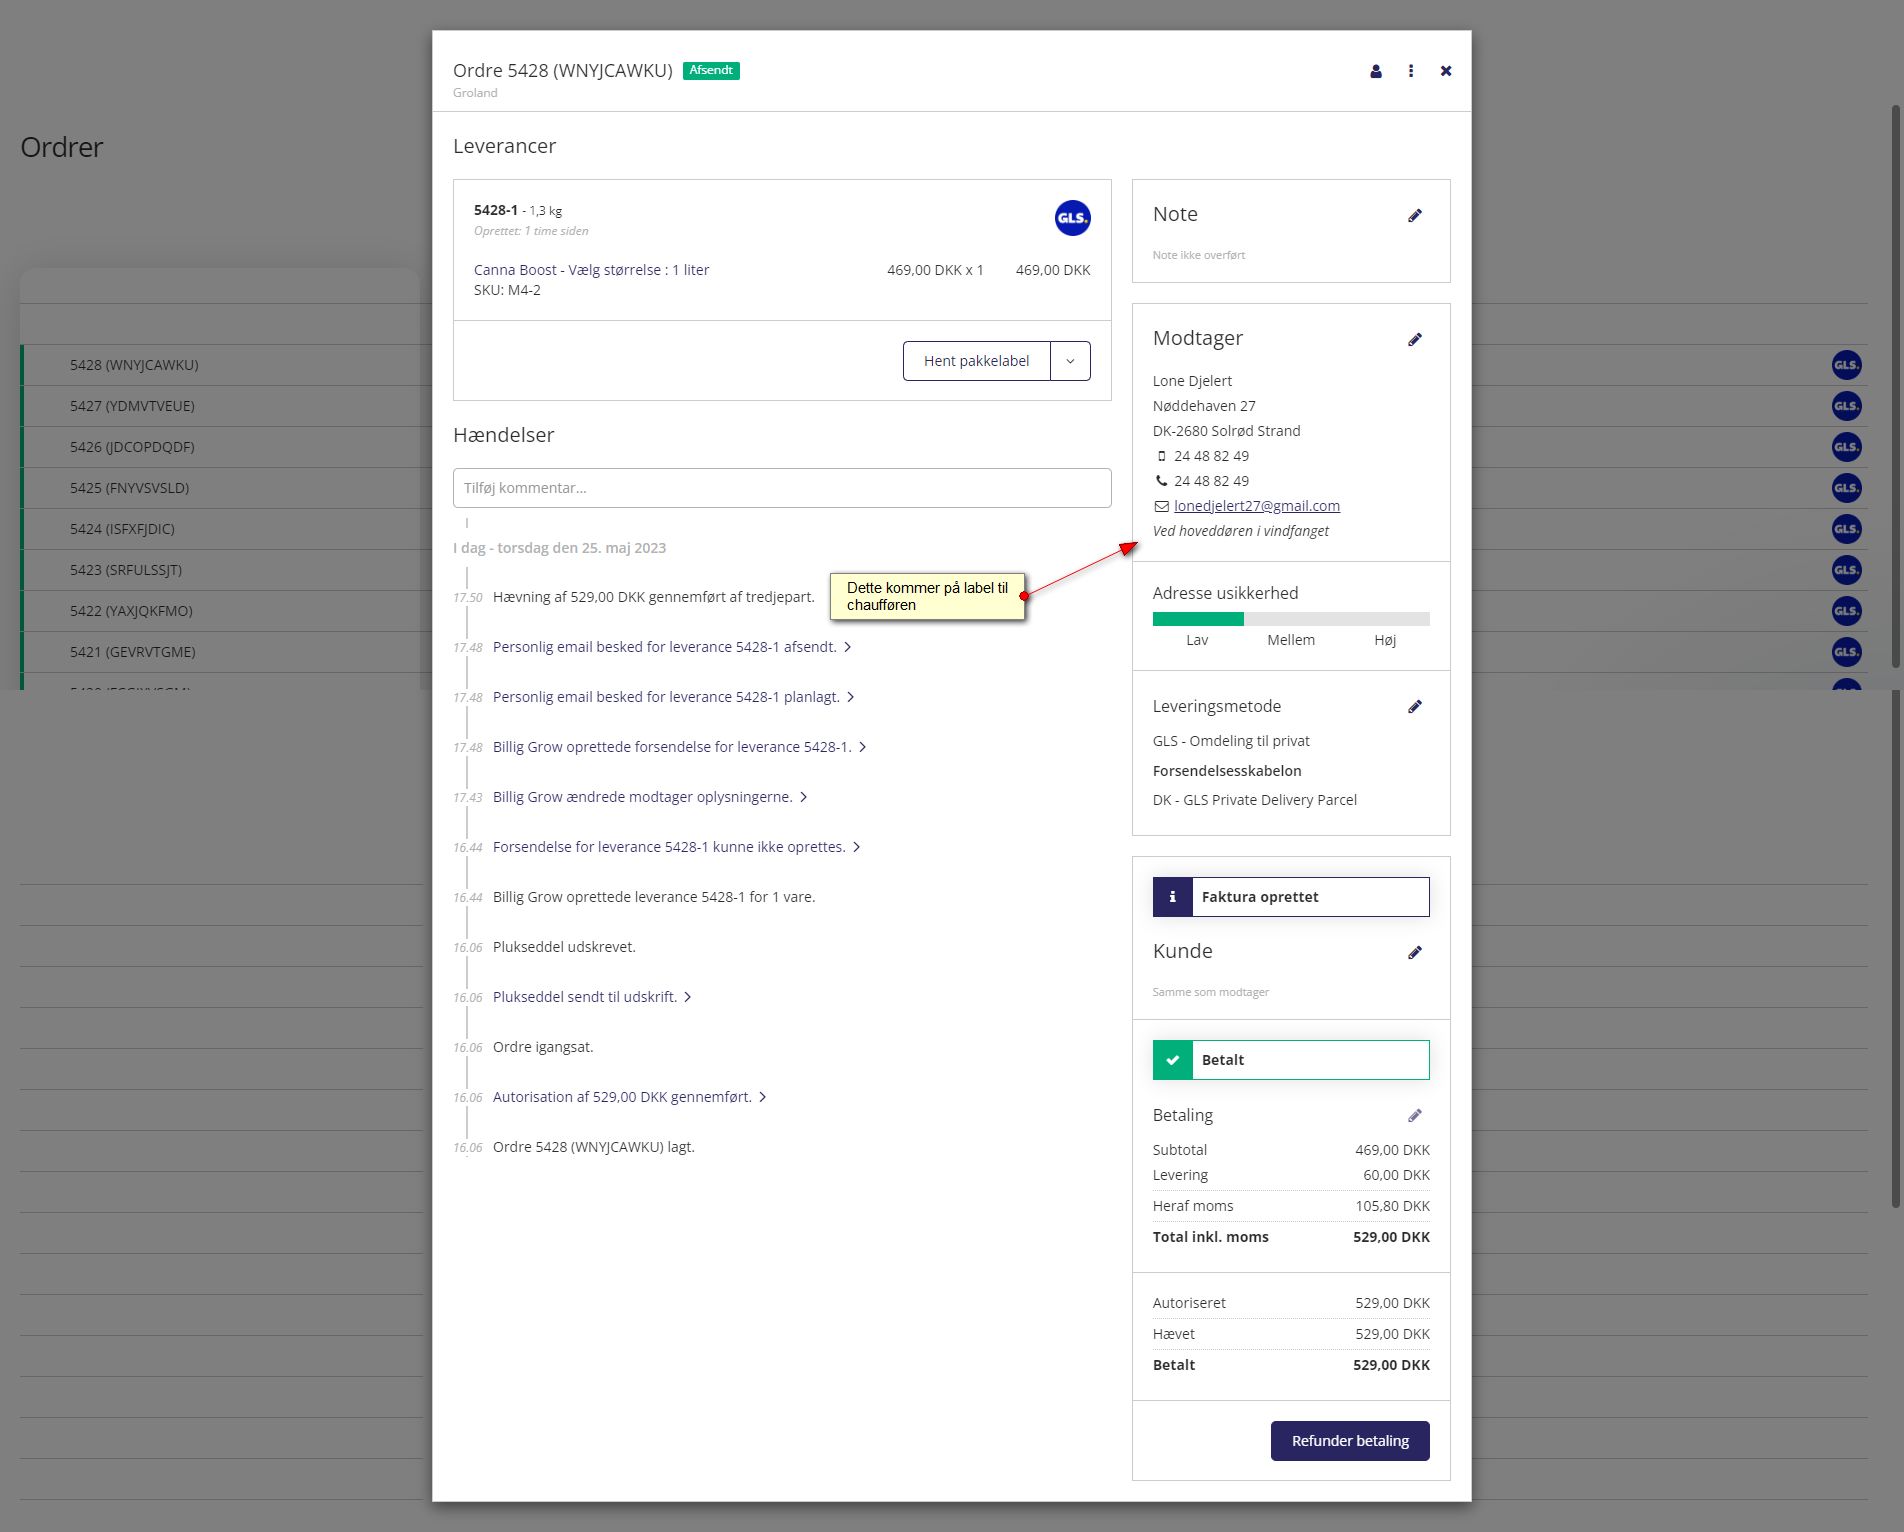1904x1532 pixels.
Task: Select order 5423 (SRFULSSJT) in the orders list
Action: tap(126, 570)
